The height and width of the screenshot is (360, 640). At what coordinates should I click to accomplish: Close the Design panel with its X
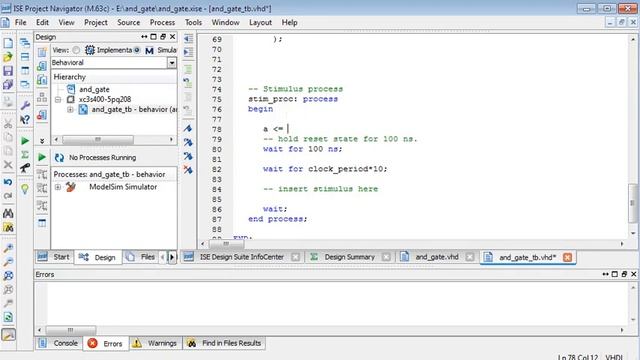click(173, 37)
